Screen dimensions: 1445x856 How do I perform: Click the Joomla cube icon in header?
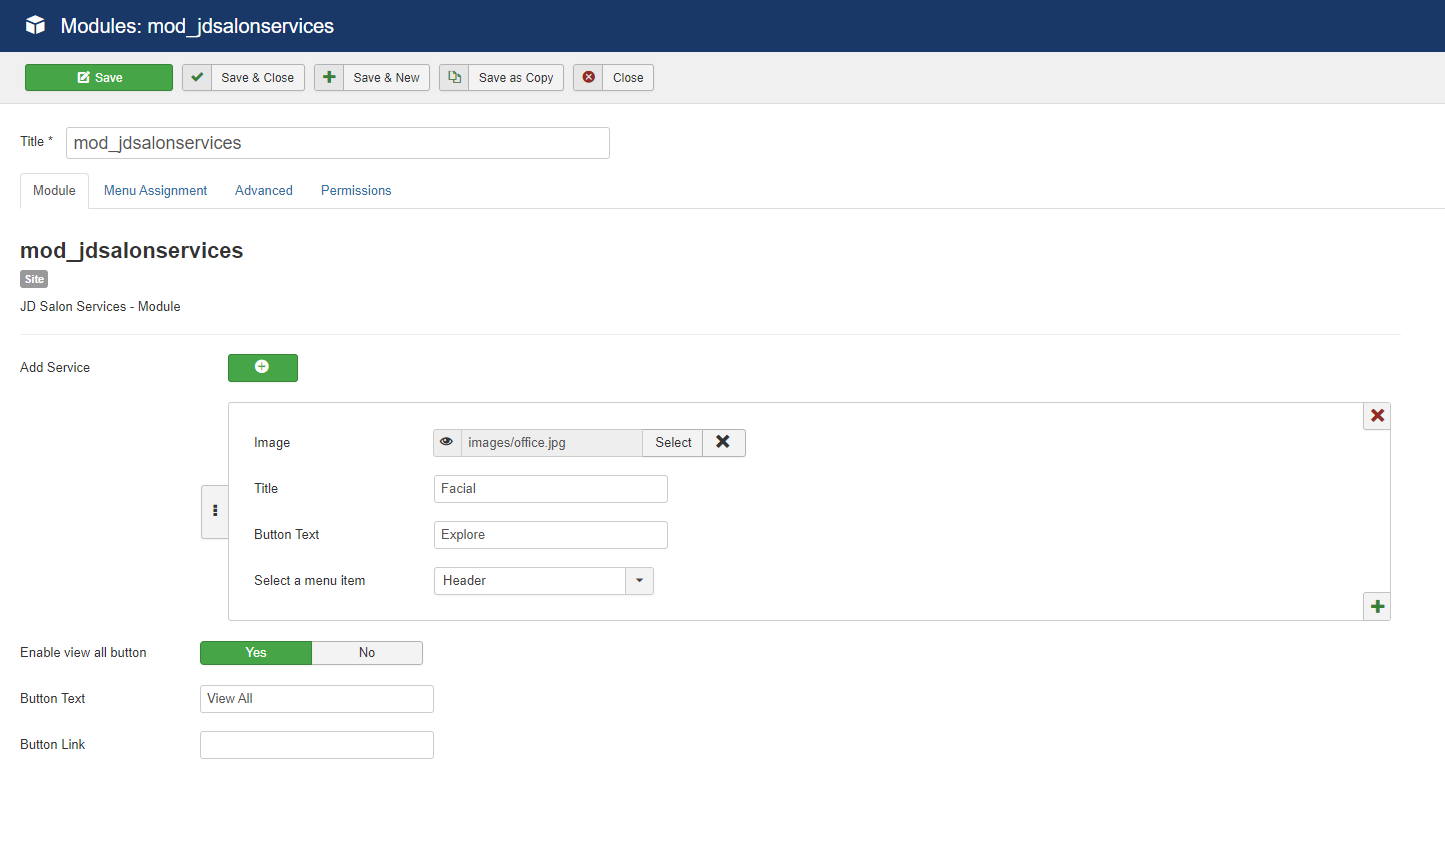(35, 25)
